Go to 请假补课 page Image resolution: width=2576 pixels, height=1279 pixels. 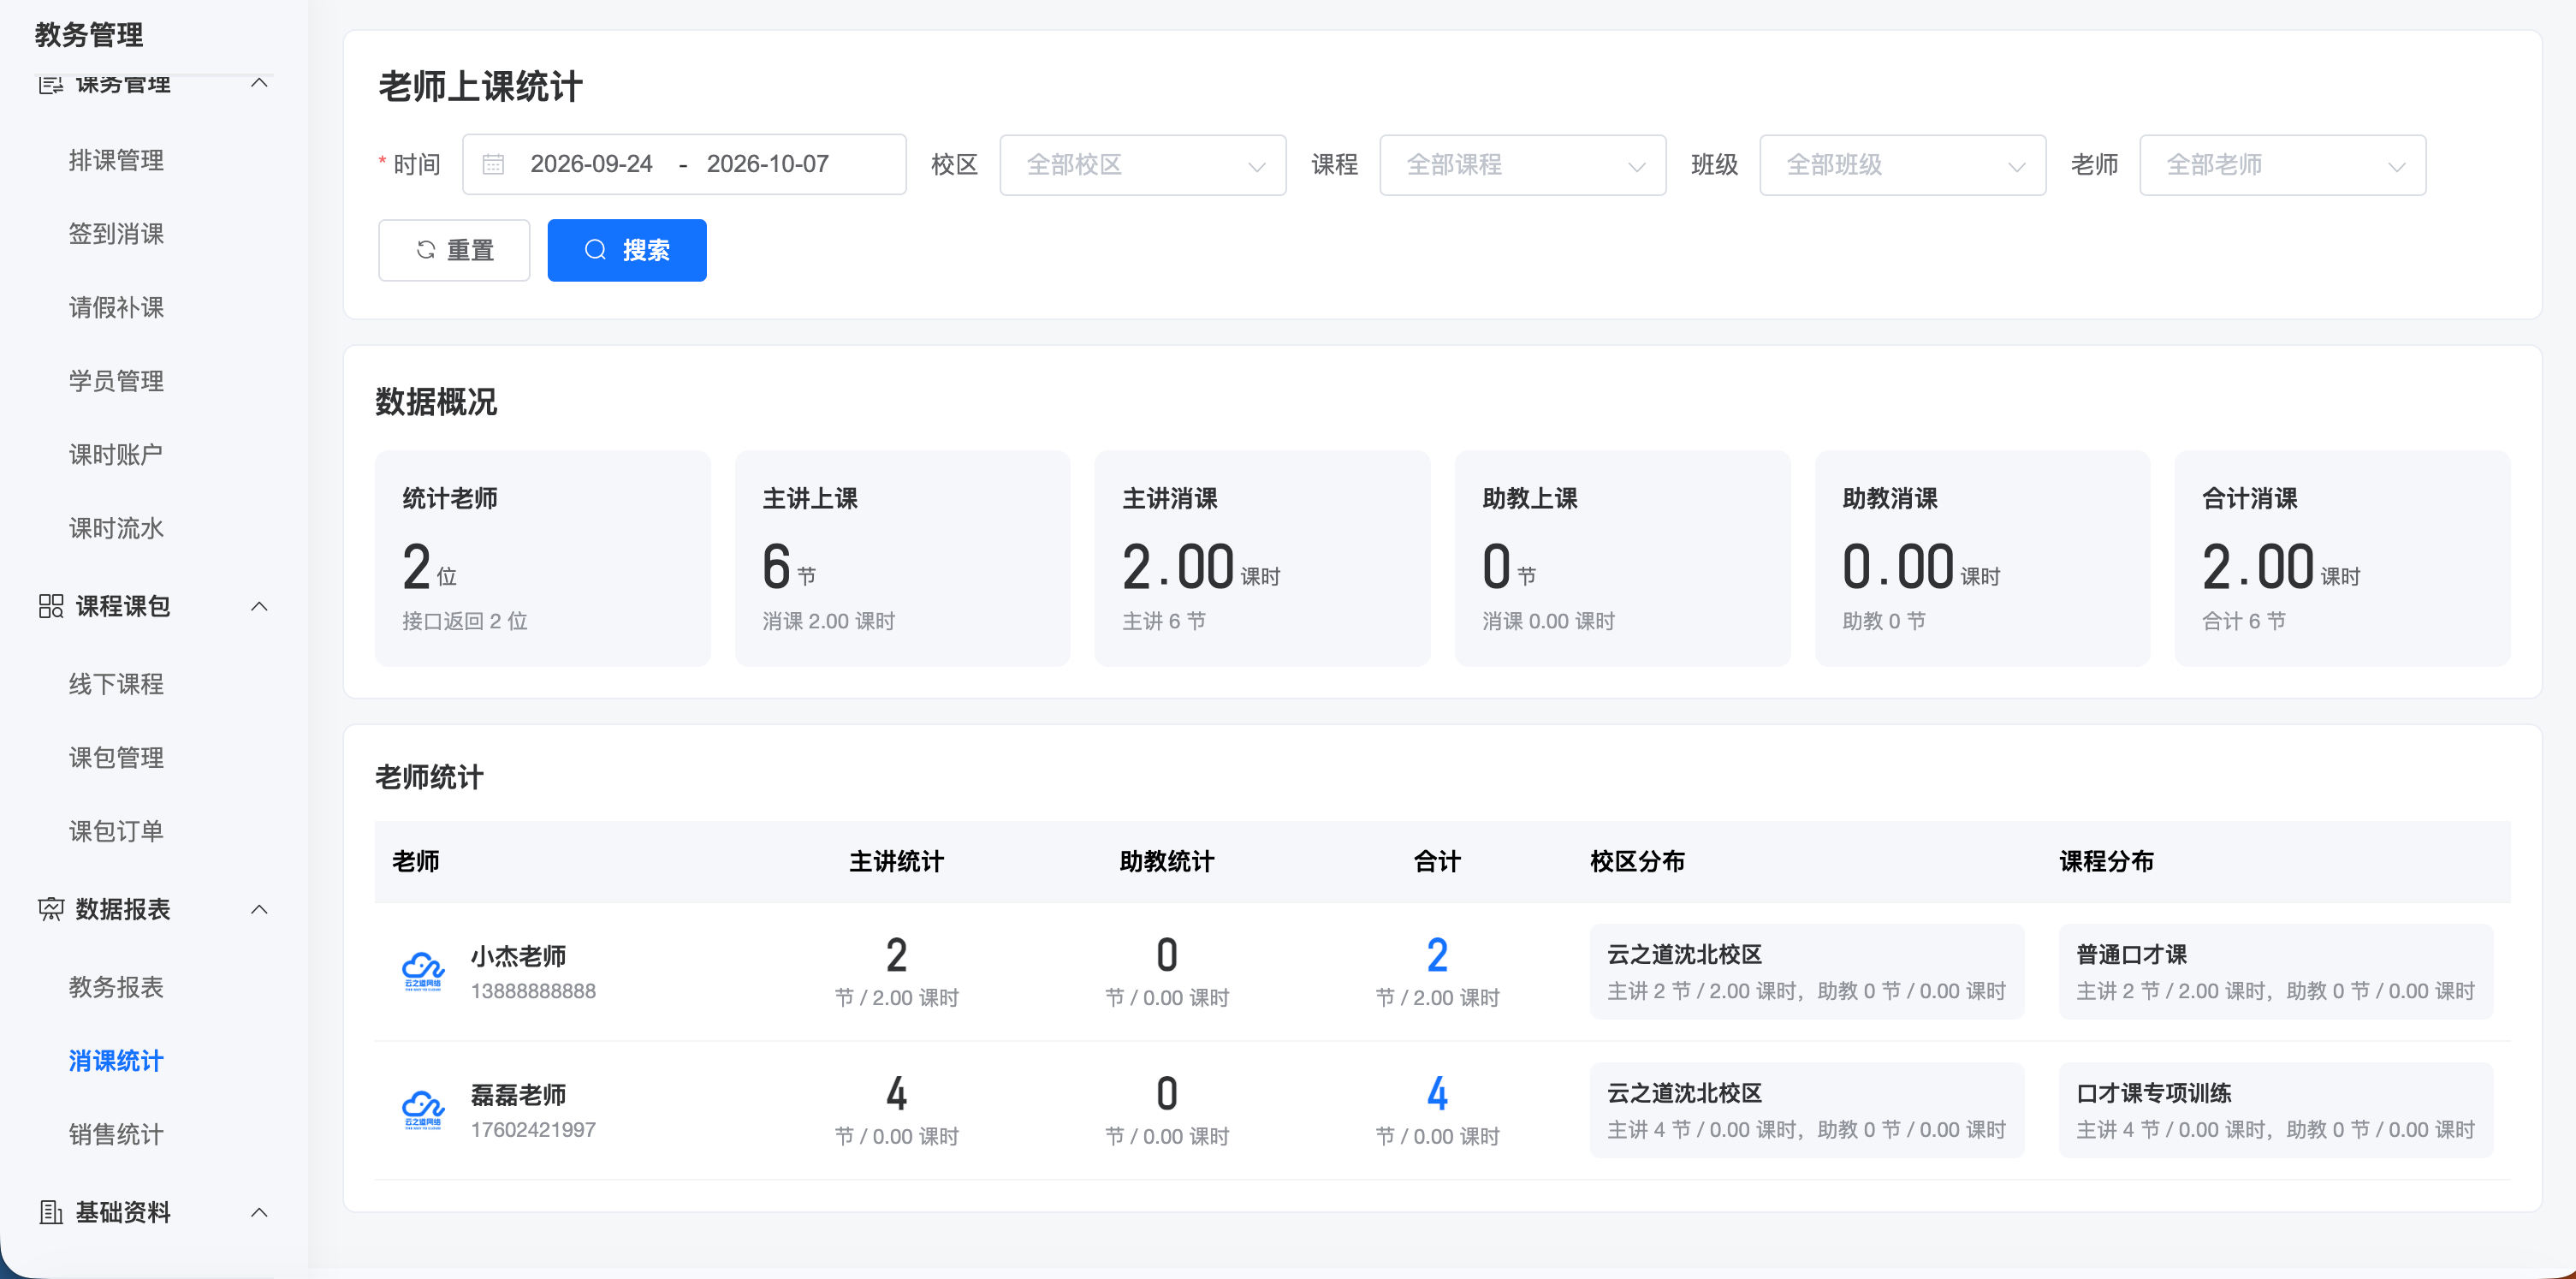coord(116,307)
